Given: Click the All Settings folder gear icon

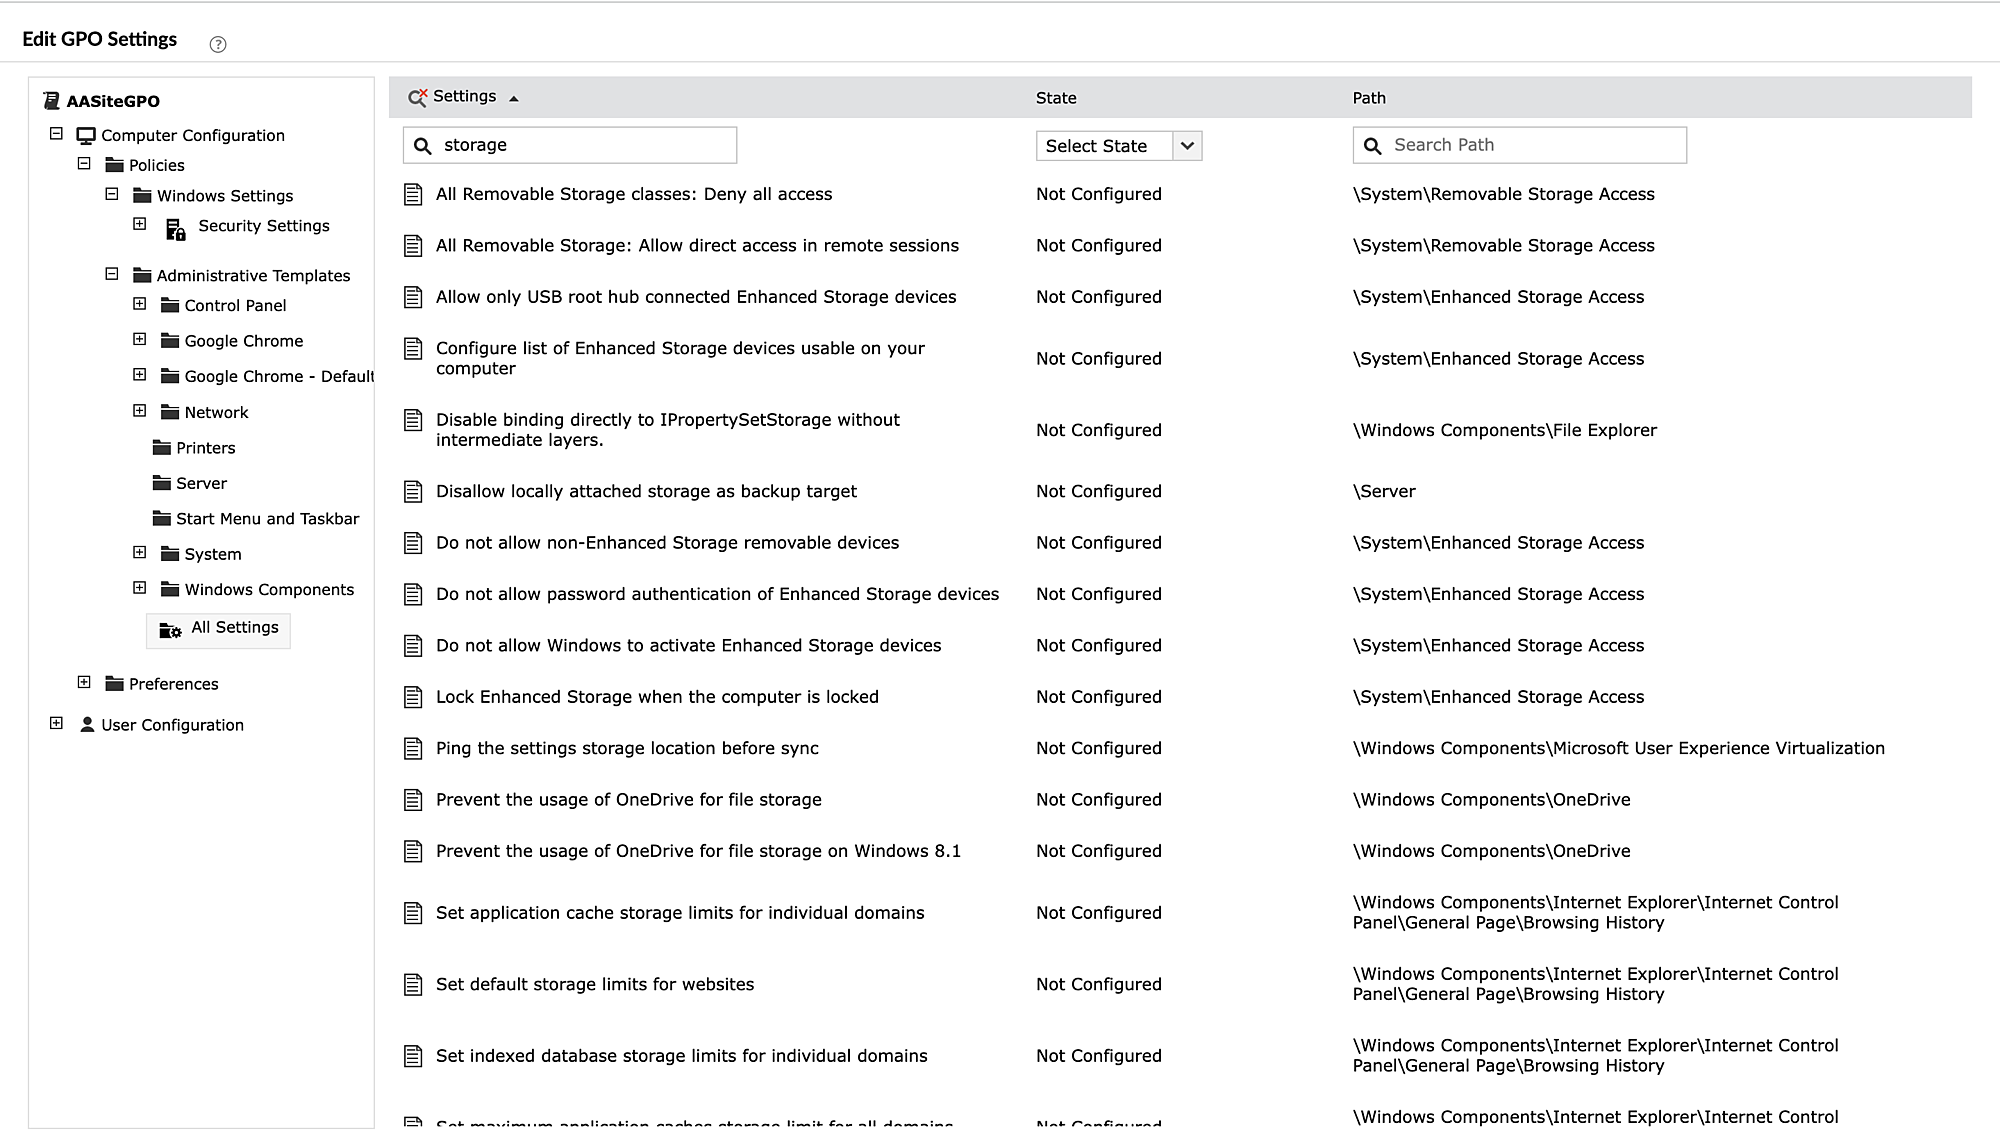Looking at the screenshot, I should point(170,630).
